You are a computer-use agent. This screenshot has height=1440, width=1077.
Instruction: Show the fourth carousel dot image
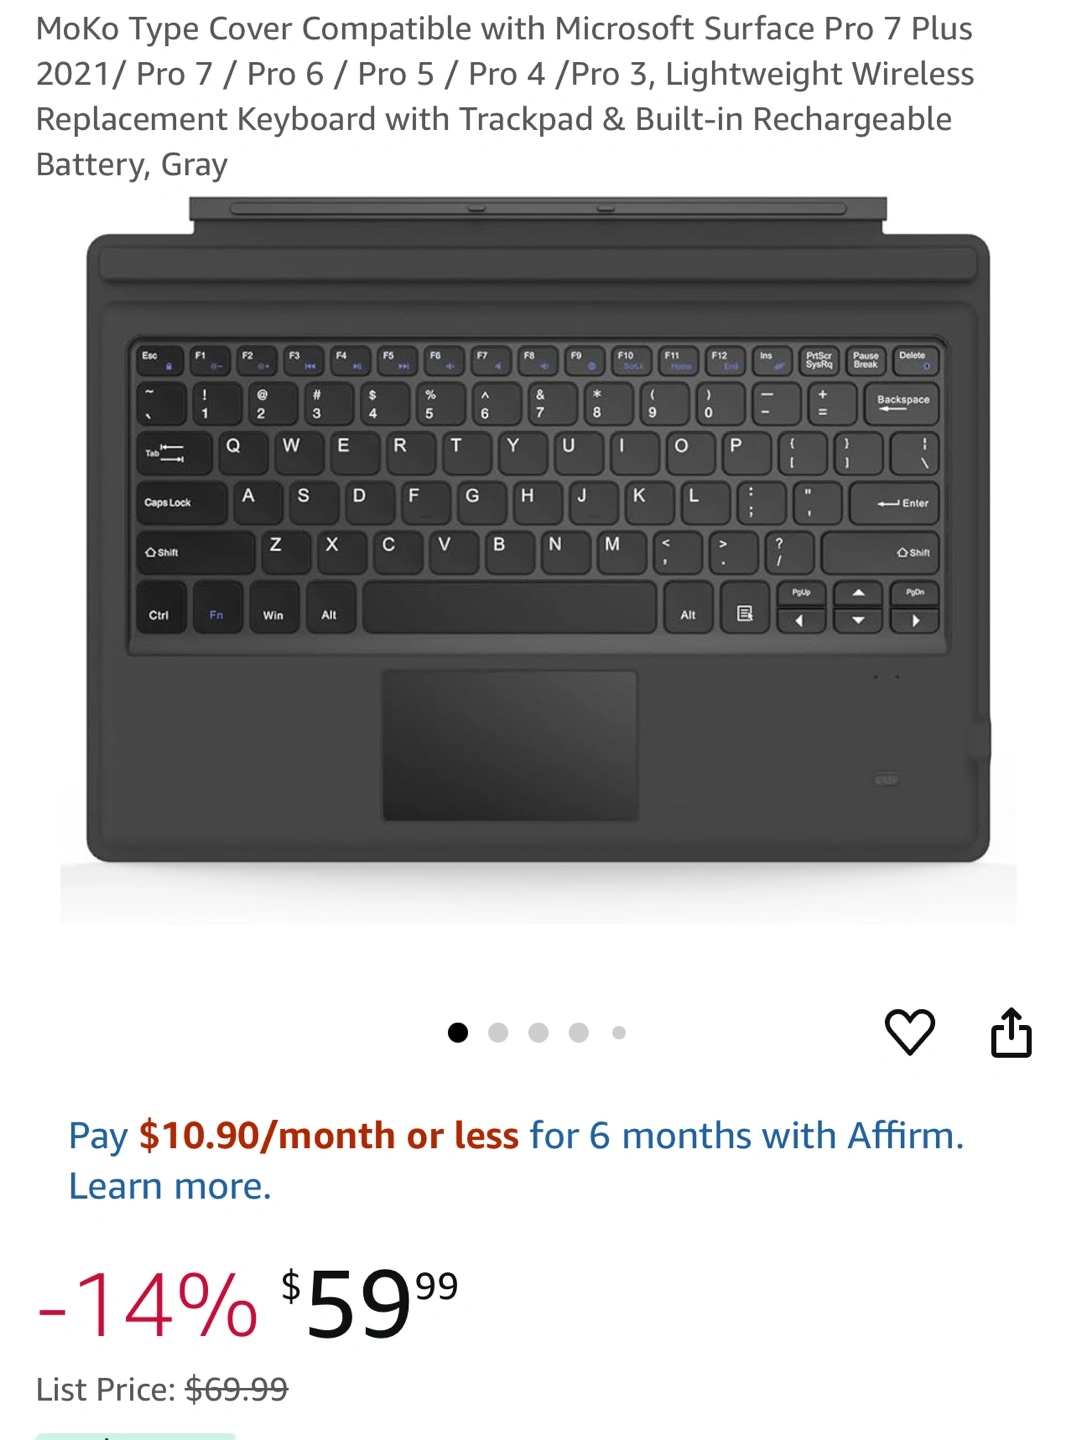(578, 1033)
